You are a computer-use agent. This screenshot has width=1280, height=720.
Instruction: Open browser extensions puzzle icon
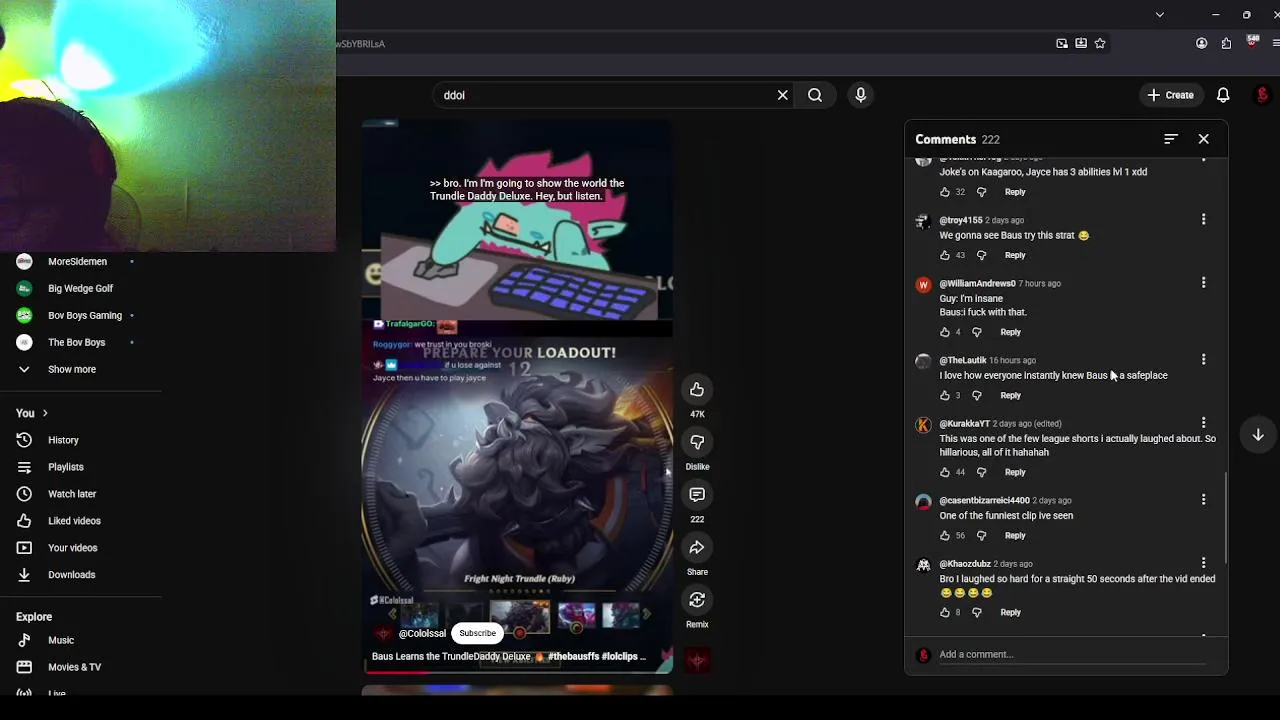(1226, 43)
